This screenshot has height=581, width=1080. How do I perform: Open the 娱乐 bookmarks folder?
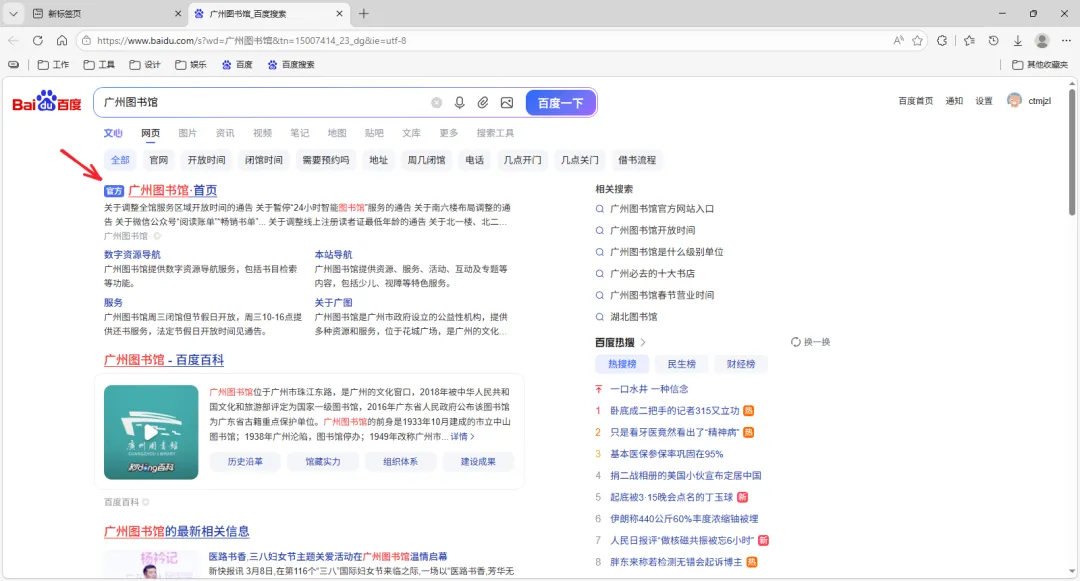pyautogui.click(x=191, y=65)
